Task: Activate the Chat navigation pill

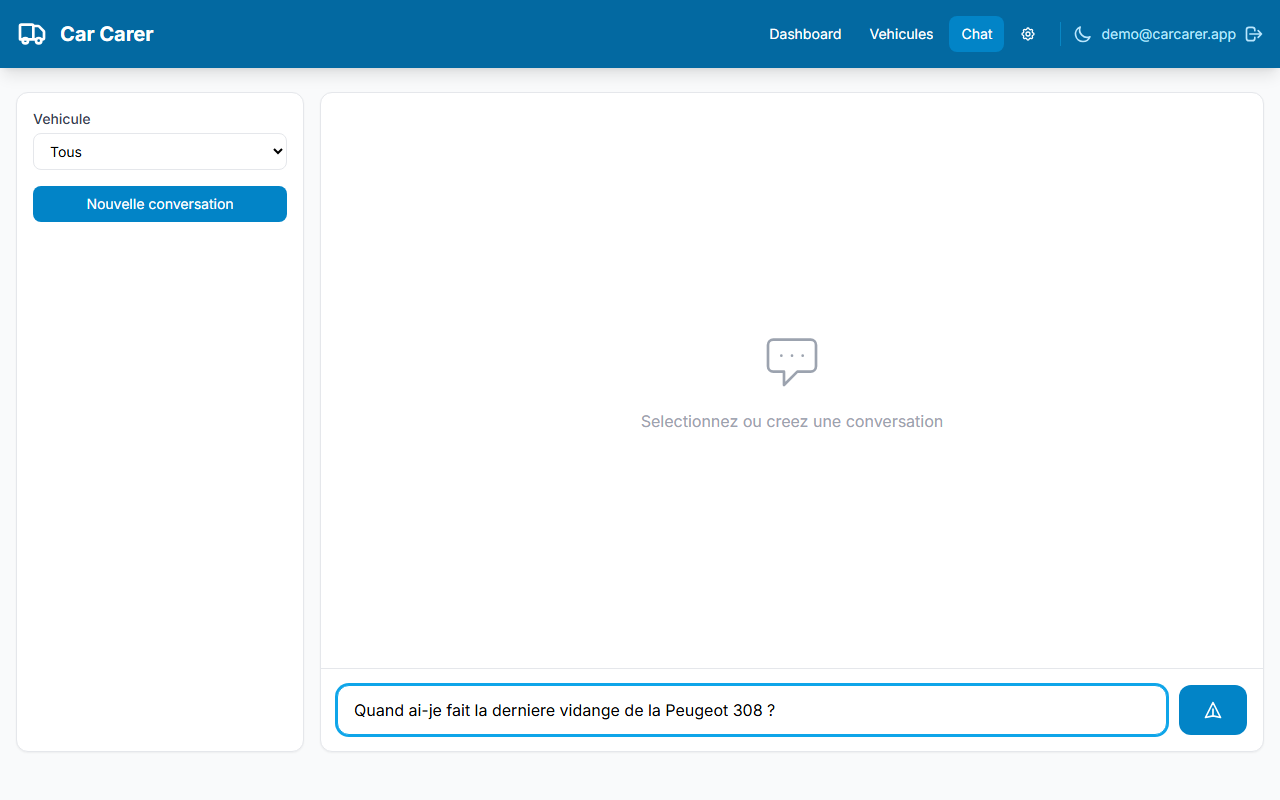Action: (976, 33)
